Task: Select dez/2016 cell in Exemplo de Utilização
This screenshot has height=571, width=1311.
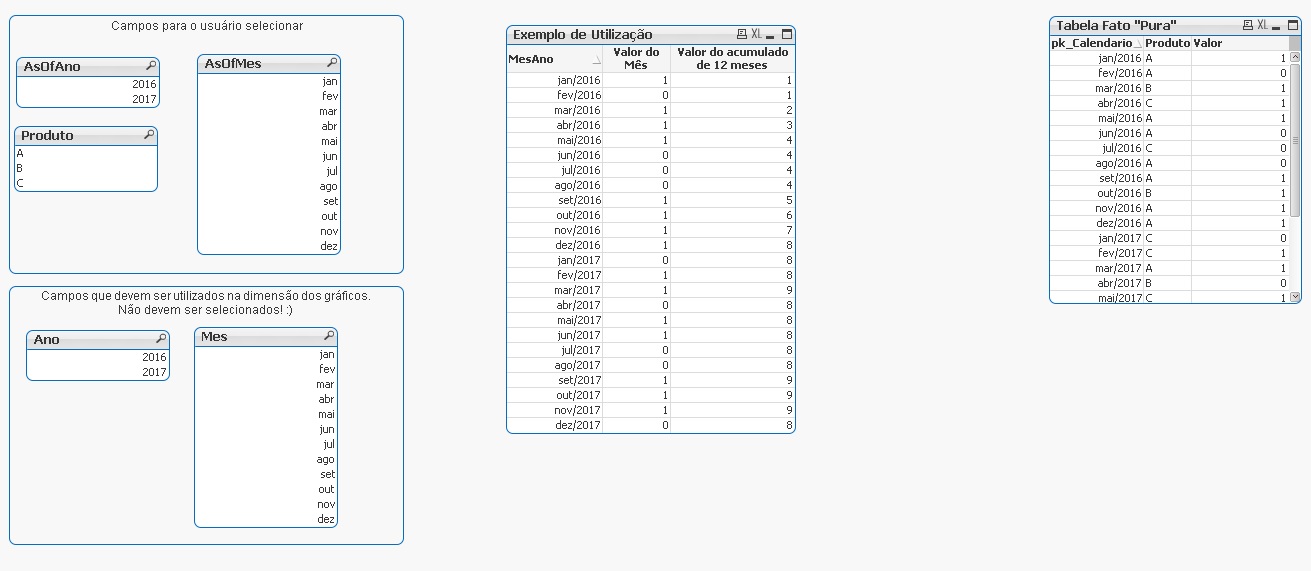Action: (555, 245)
